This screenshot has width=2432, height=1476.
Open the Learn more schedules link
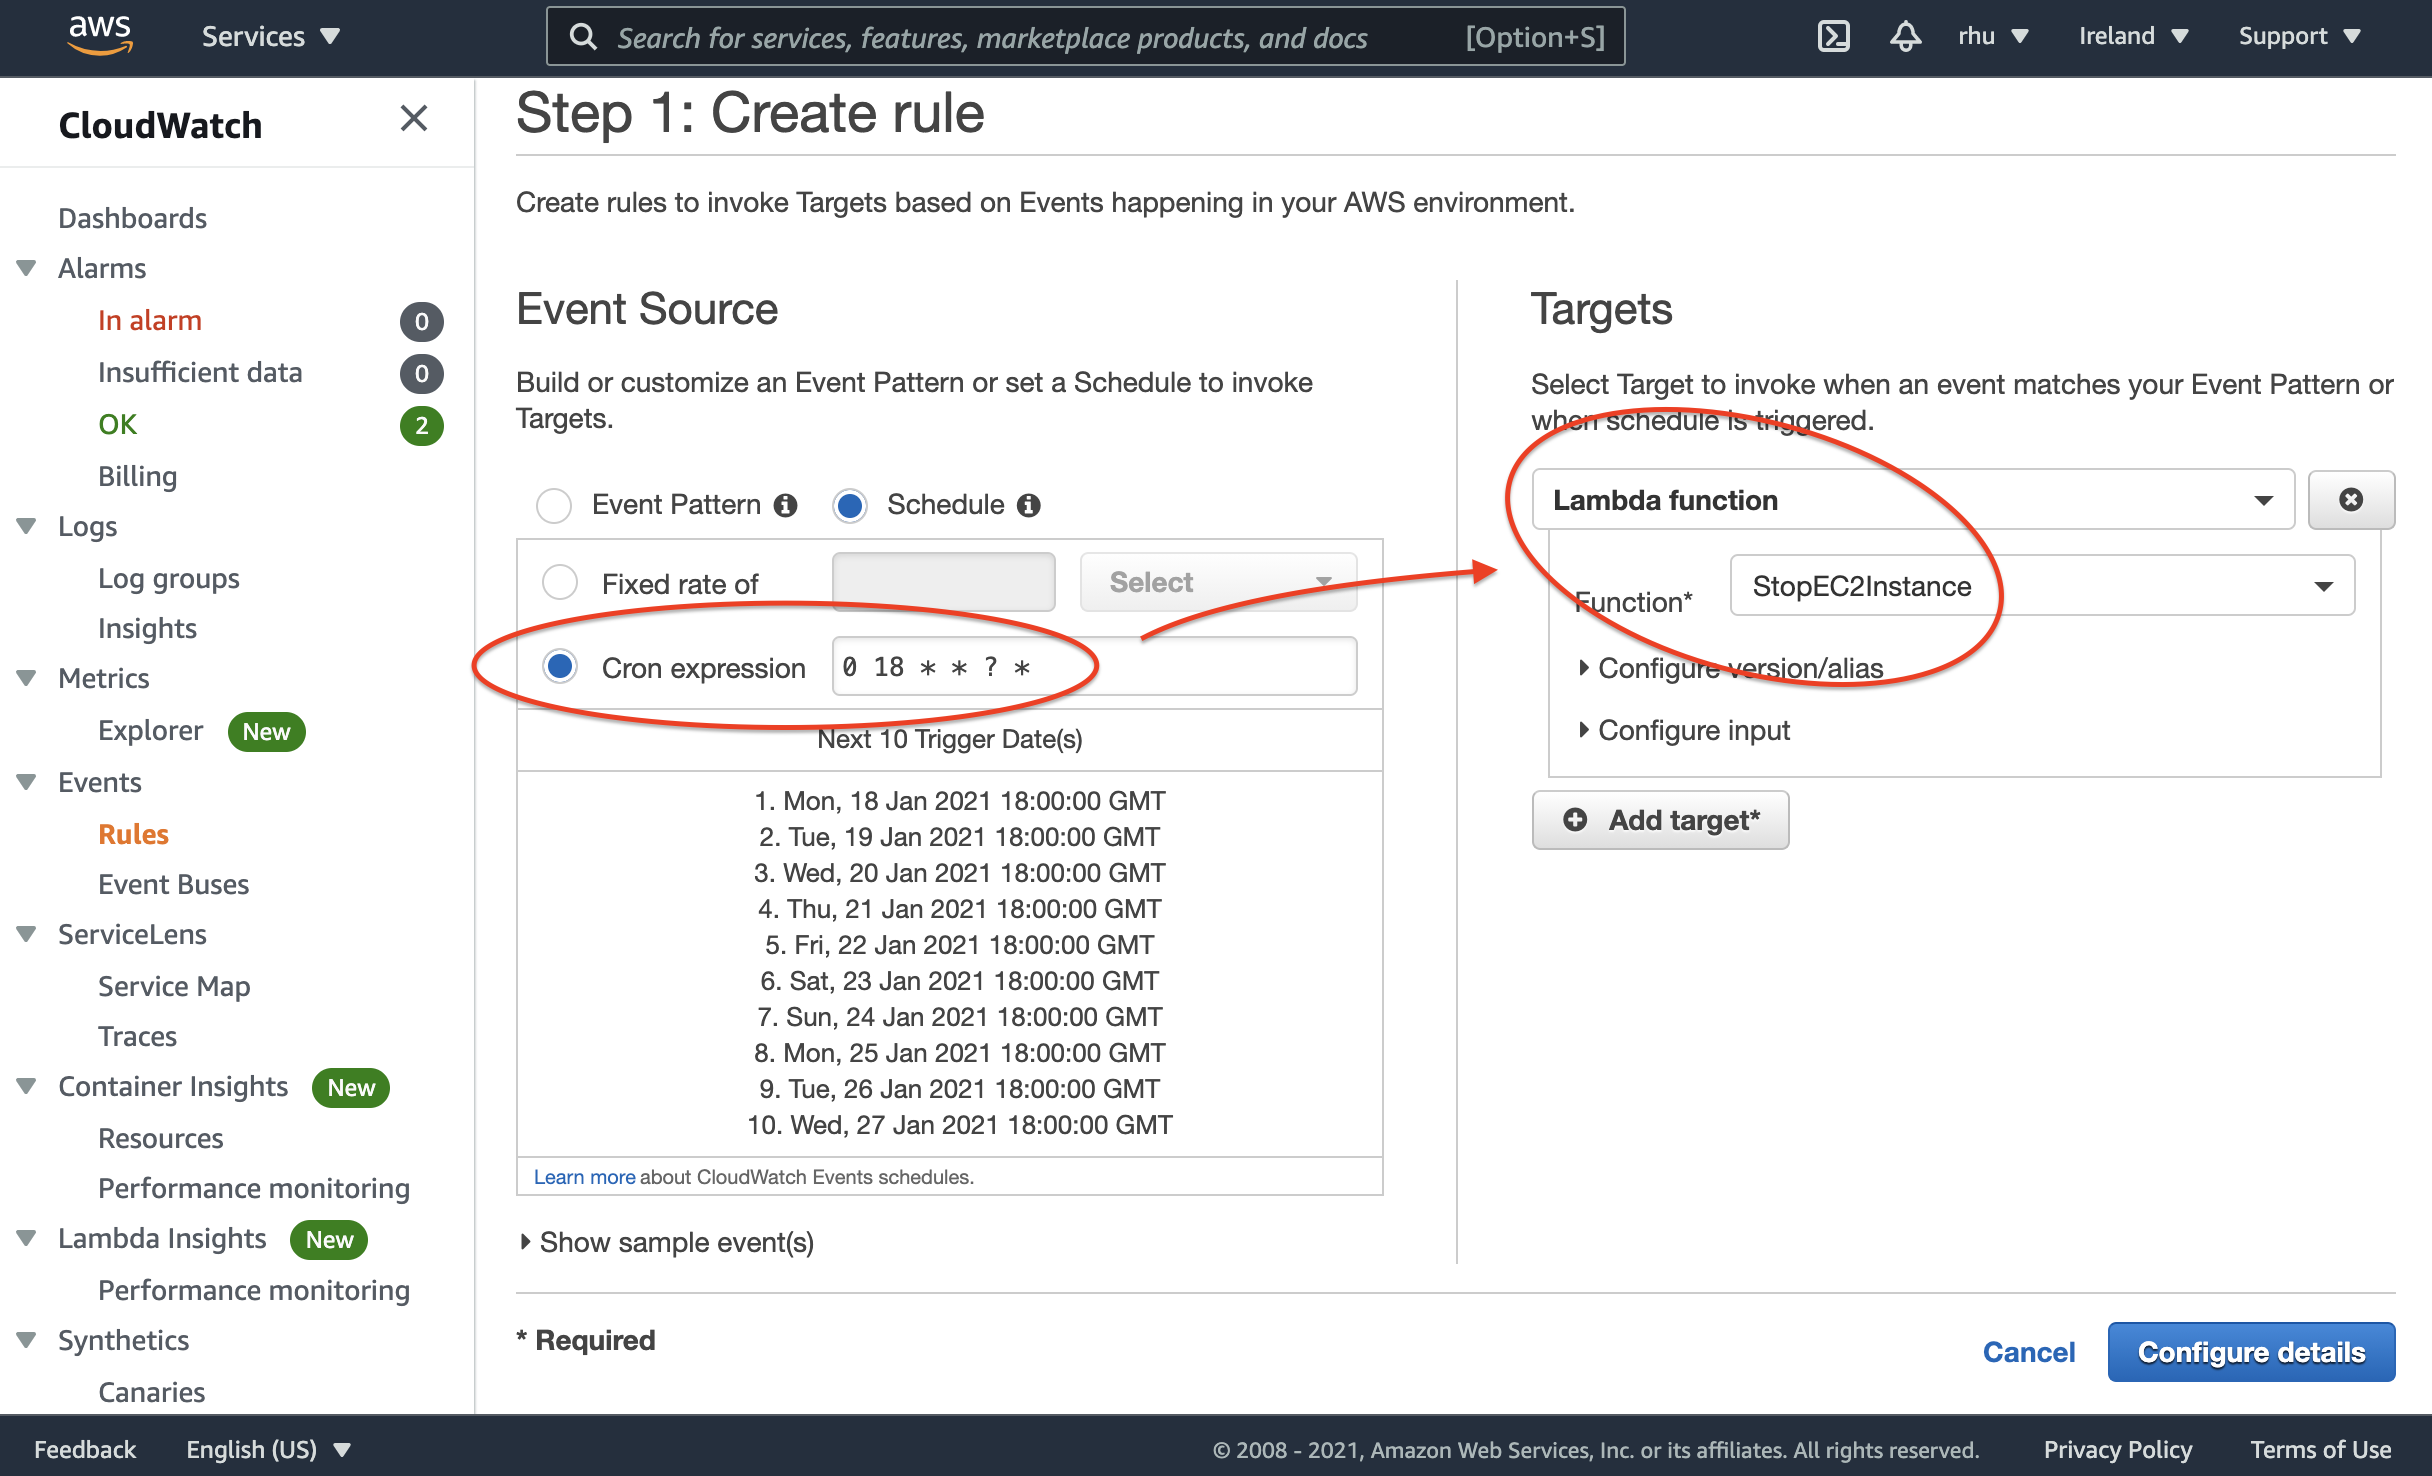584,1177
